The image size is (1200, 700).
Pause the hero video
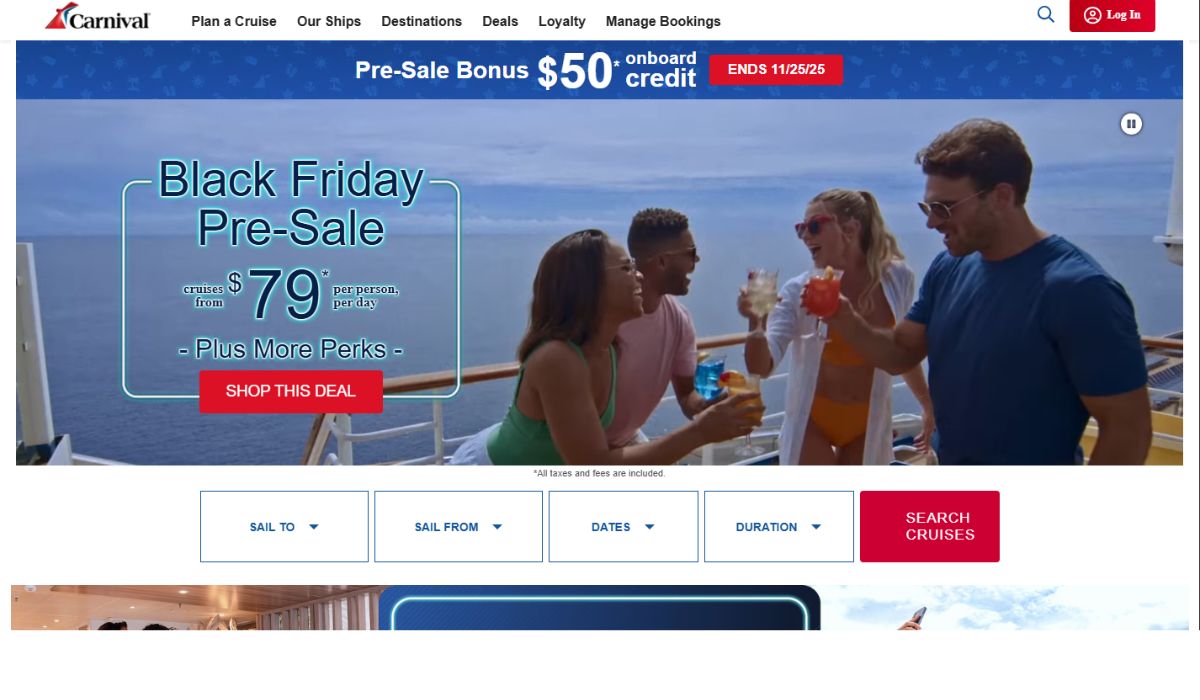point(1131,124)
